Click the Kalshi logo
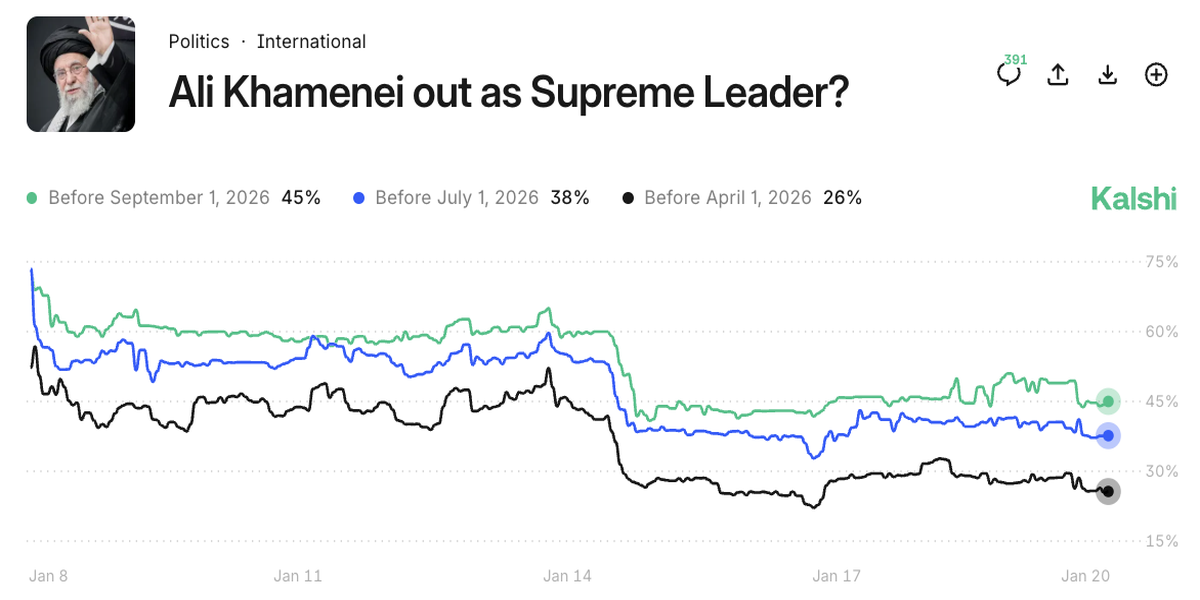 [1133, 198]
